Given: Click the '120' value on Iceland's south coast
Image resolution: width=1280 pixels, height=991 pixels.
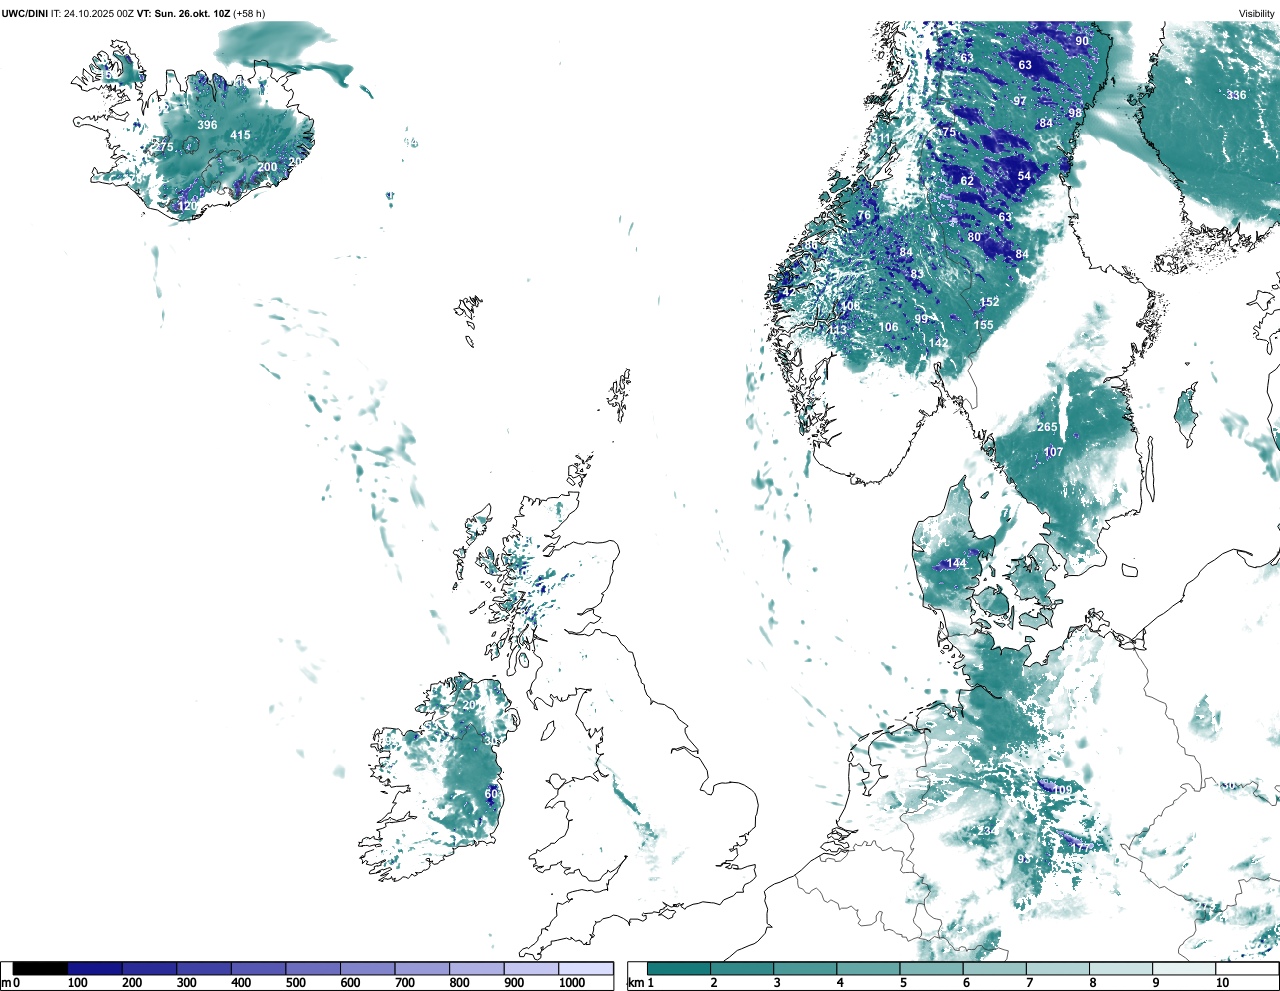Looking at the screenshot, I should pos(187,206).
